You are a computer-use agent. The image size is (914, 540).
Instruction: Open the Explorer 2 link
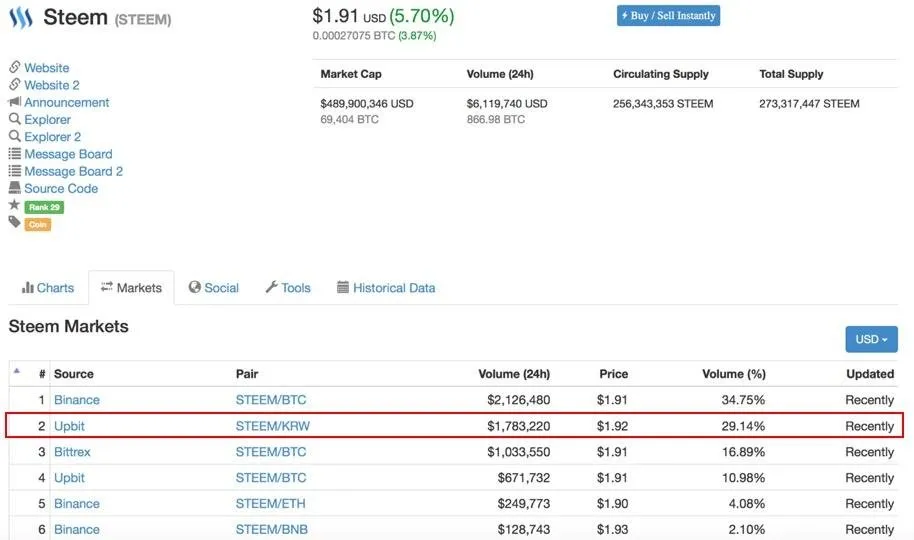tap(52, 136)
